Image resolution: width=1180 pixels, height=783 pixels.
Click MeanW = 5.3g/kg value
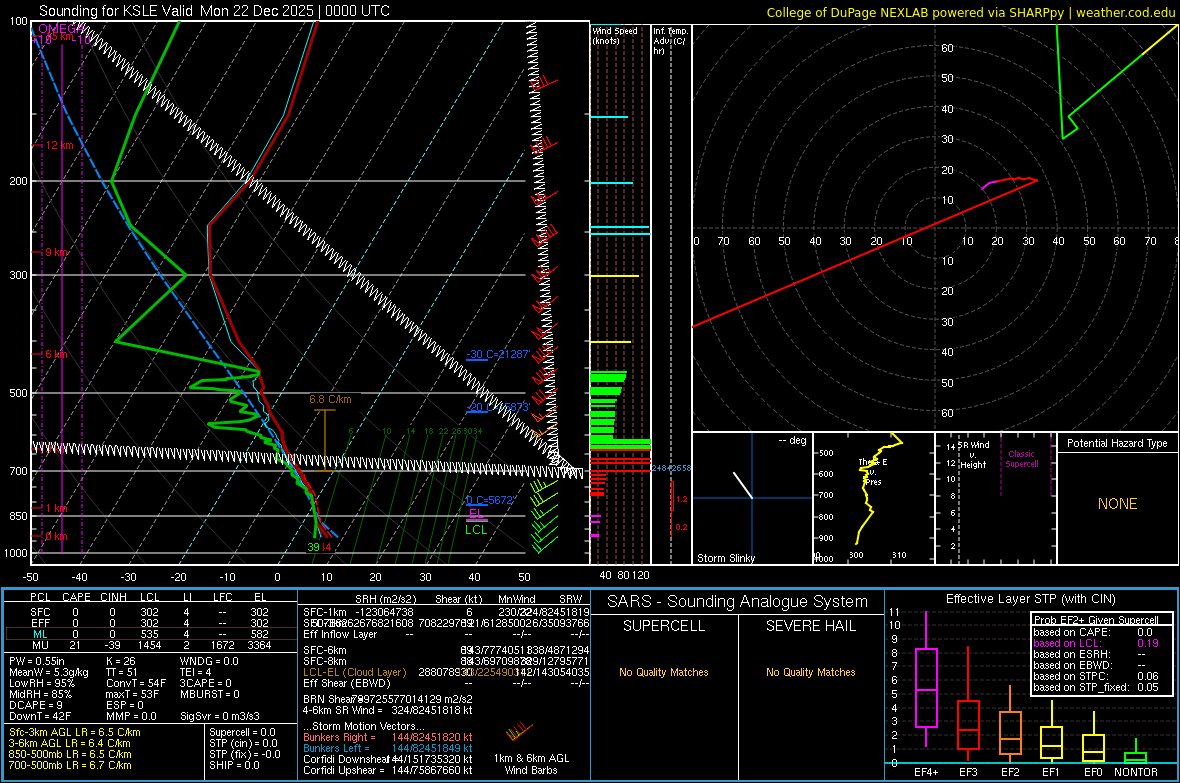49,672
